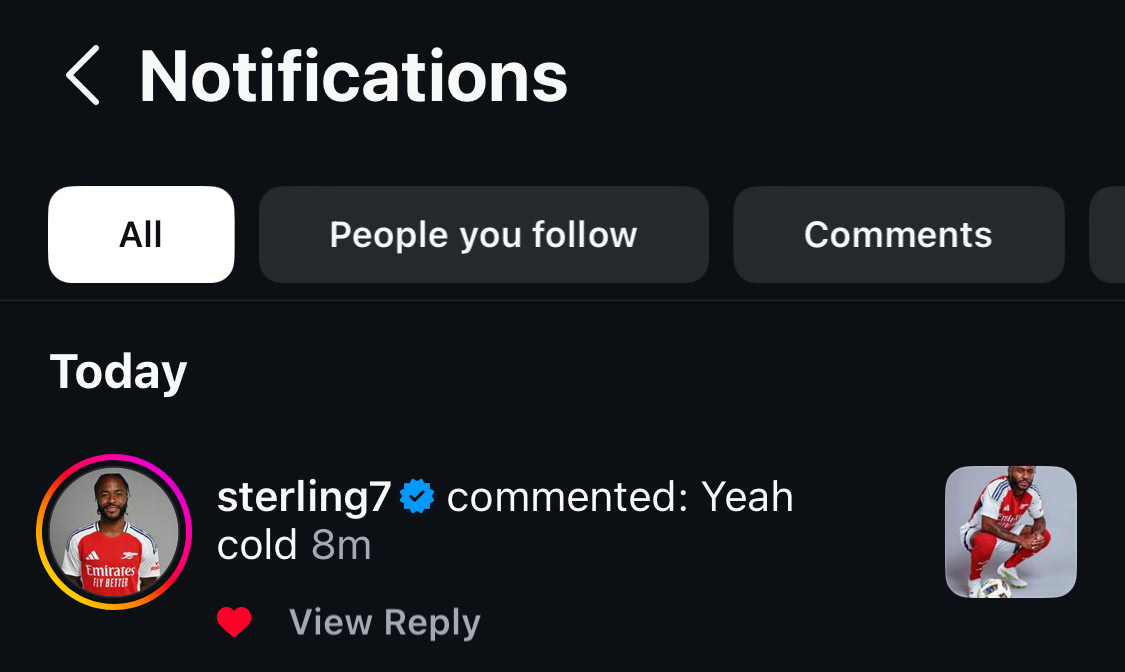Select the All filter tab
The width and height of the screenshot is (1125, 672).
[x=141, y=235]
